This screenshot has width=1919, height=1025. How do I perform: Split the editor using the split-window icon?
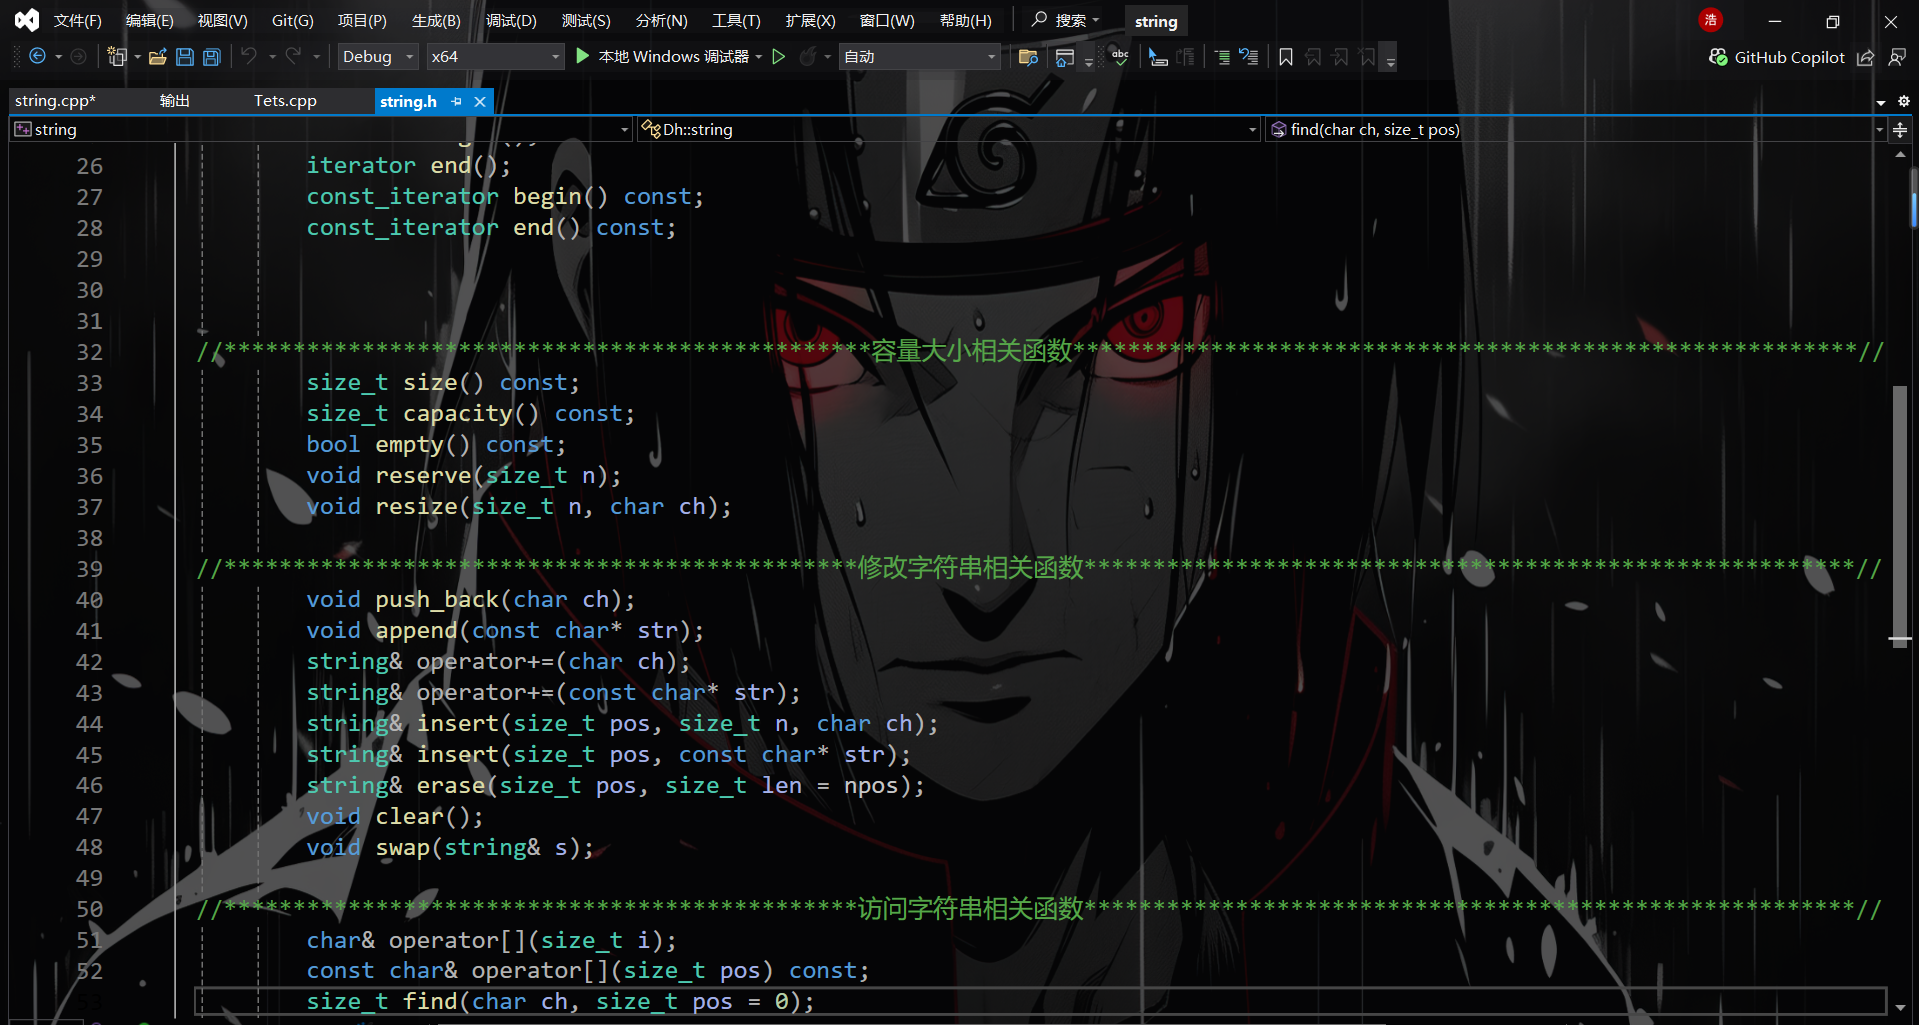(x=1900, y=130)
